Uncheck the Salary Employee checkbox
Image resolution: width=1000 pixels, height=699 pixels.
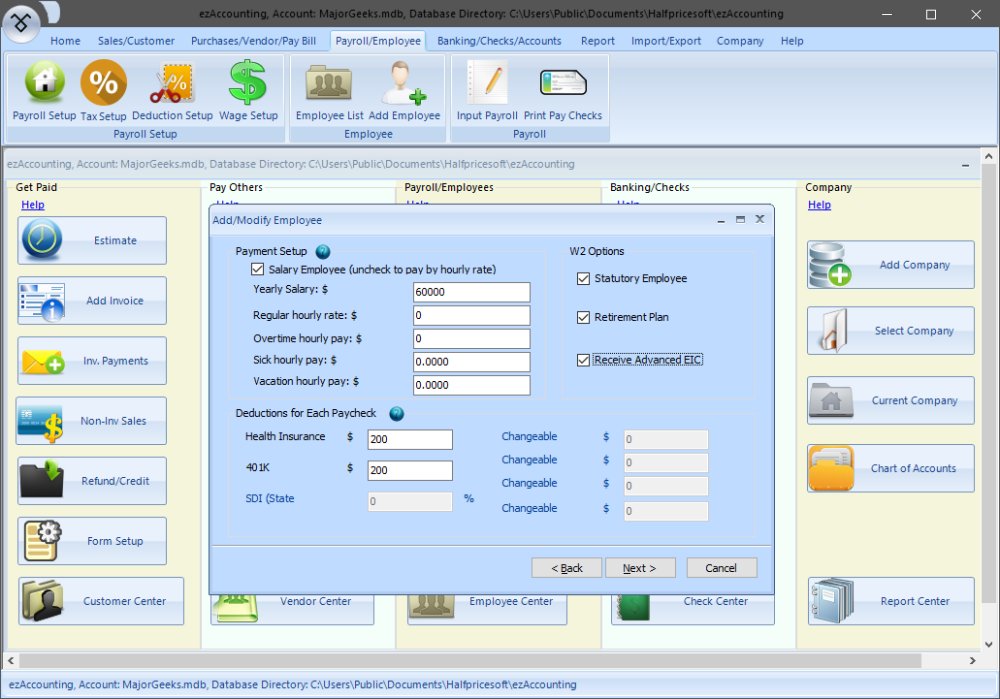258,270
